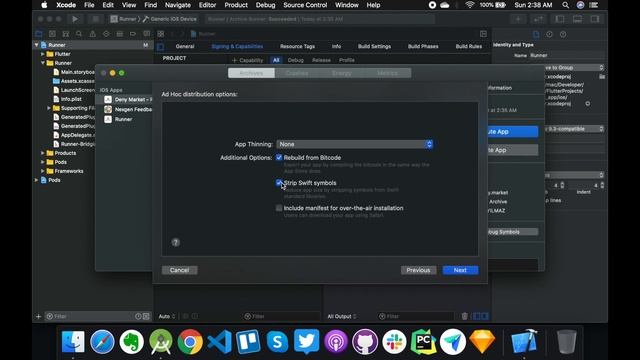Open the Product menu

pyautogui.click(x=236, y=5)
